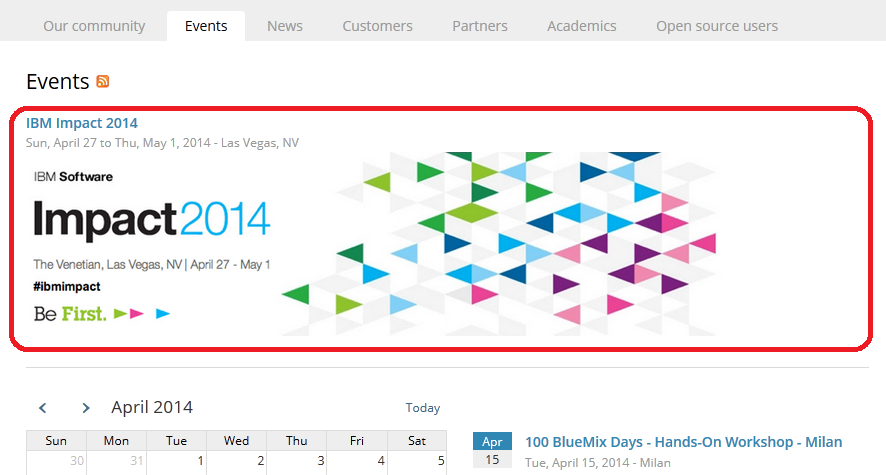Go to previous month with left chevron

tap(42, 408)
